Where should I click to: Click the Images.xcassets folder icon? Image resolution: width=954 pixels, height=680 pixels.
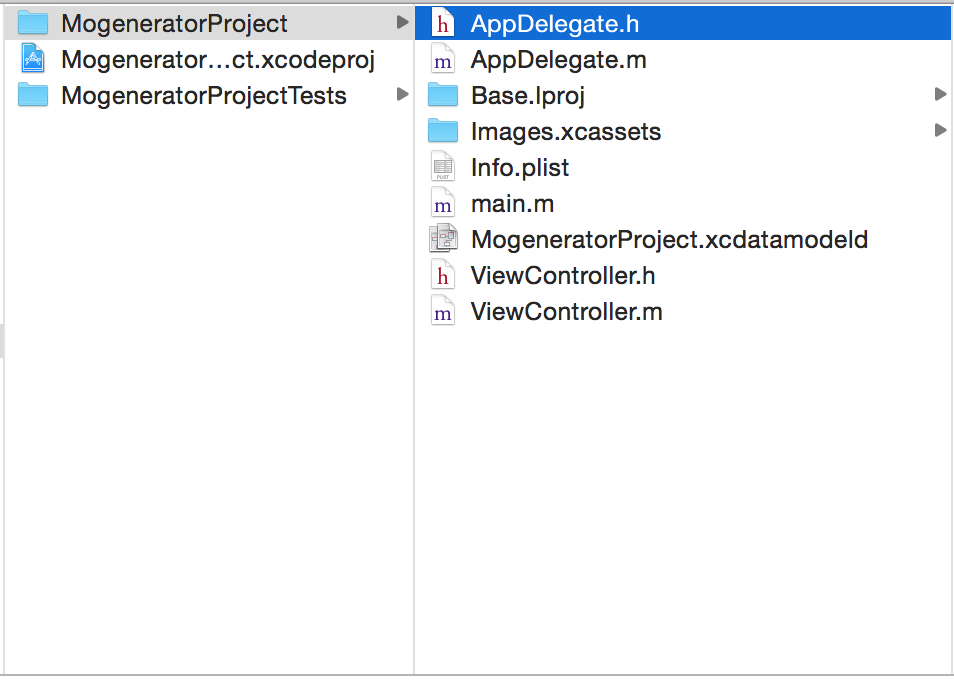pos(442,131)
